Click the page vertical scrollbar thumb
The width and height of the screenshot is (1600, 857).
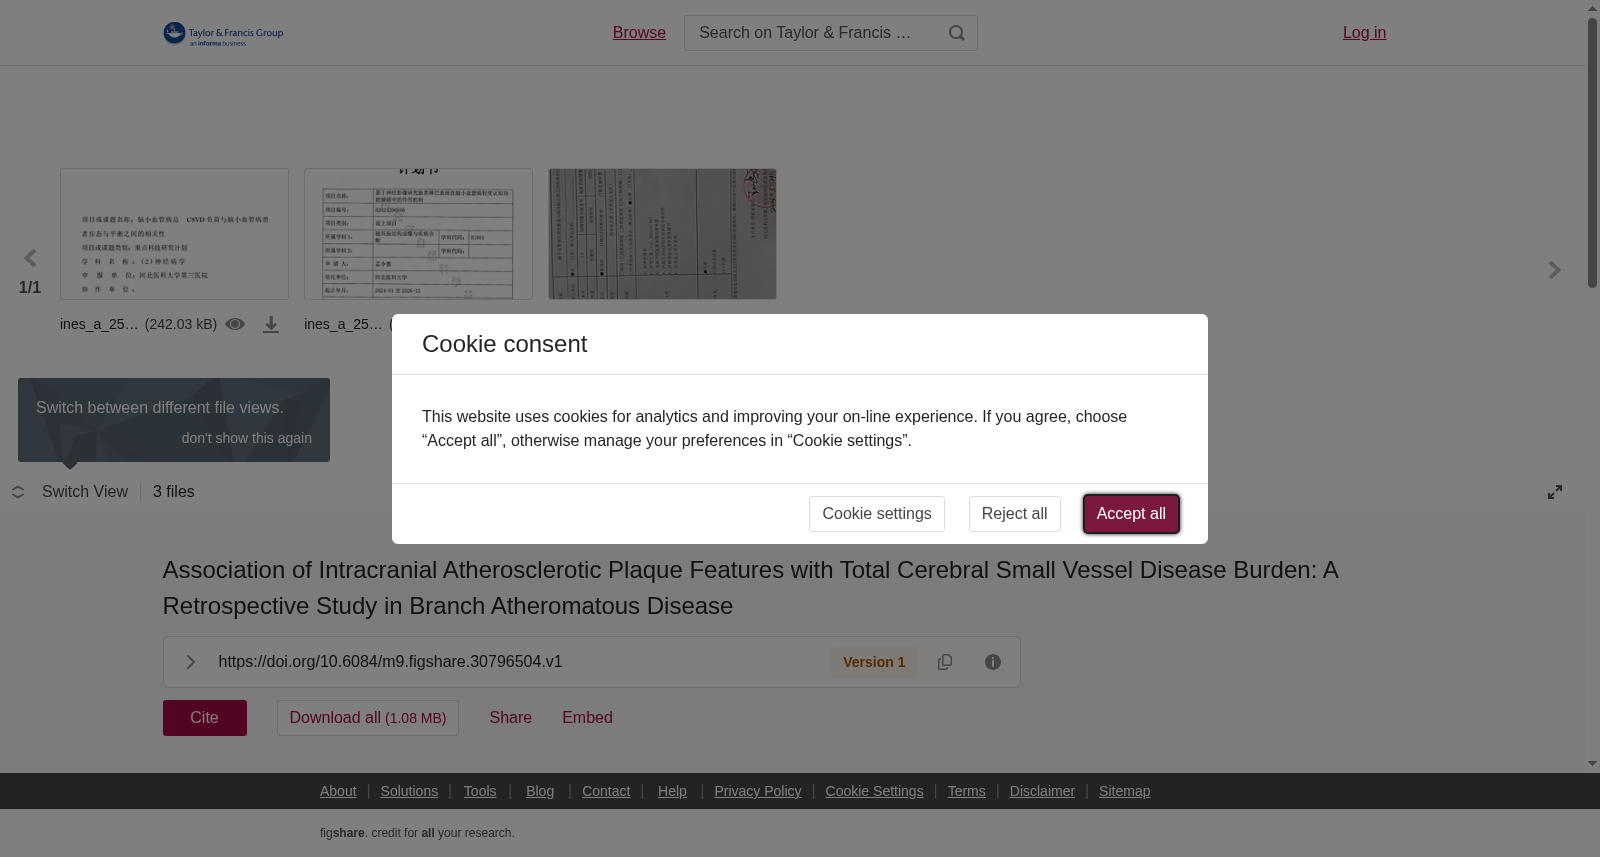coord(1592,152)
